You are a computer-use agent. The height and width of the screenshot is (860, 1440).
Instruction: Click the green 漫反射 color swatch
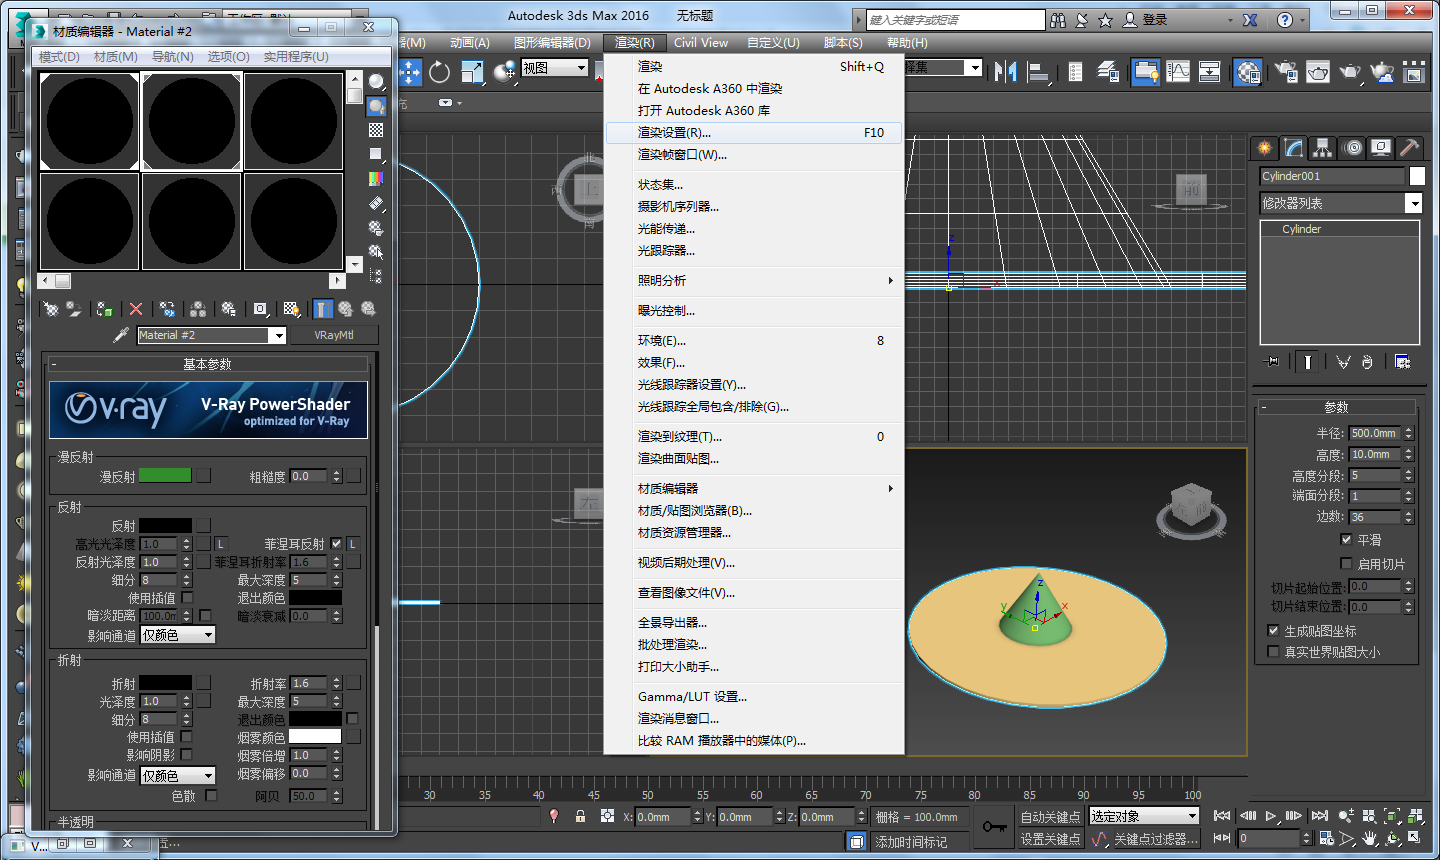tap(165, 475)
